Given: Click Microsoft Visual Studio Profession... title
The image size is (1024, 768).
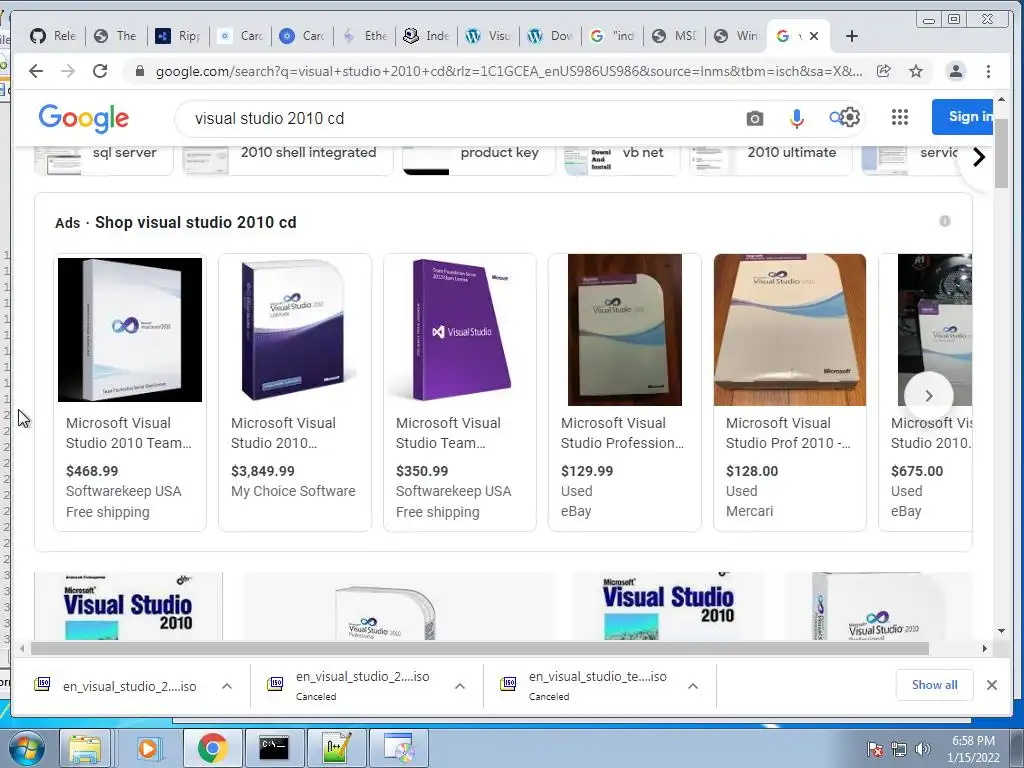Looking at the screenshot, I should tap(622, 433).
